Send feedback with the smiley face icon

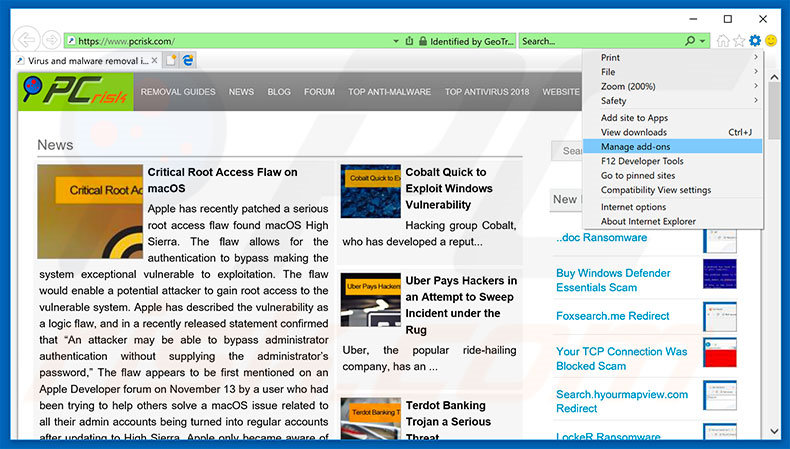(771, 40)
